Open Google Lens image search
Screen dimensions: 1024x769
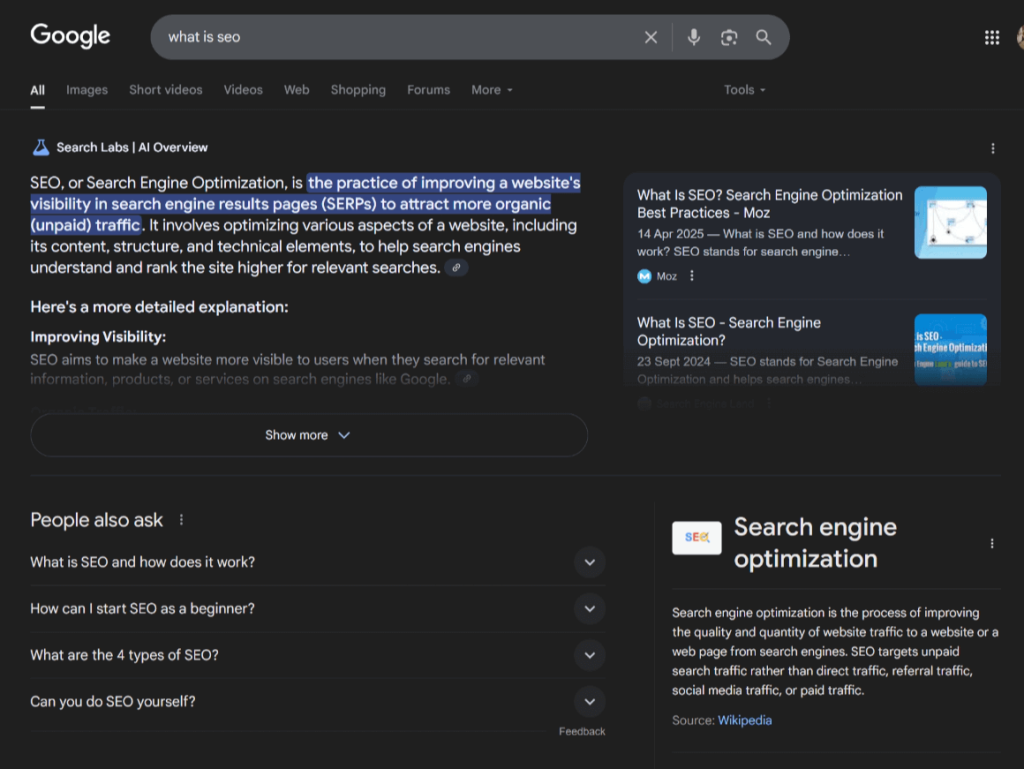729,37
